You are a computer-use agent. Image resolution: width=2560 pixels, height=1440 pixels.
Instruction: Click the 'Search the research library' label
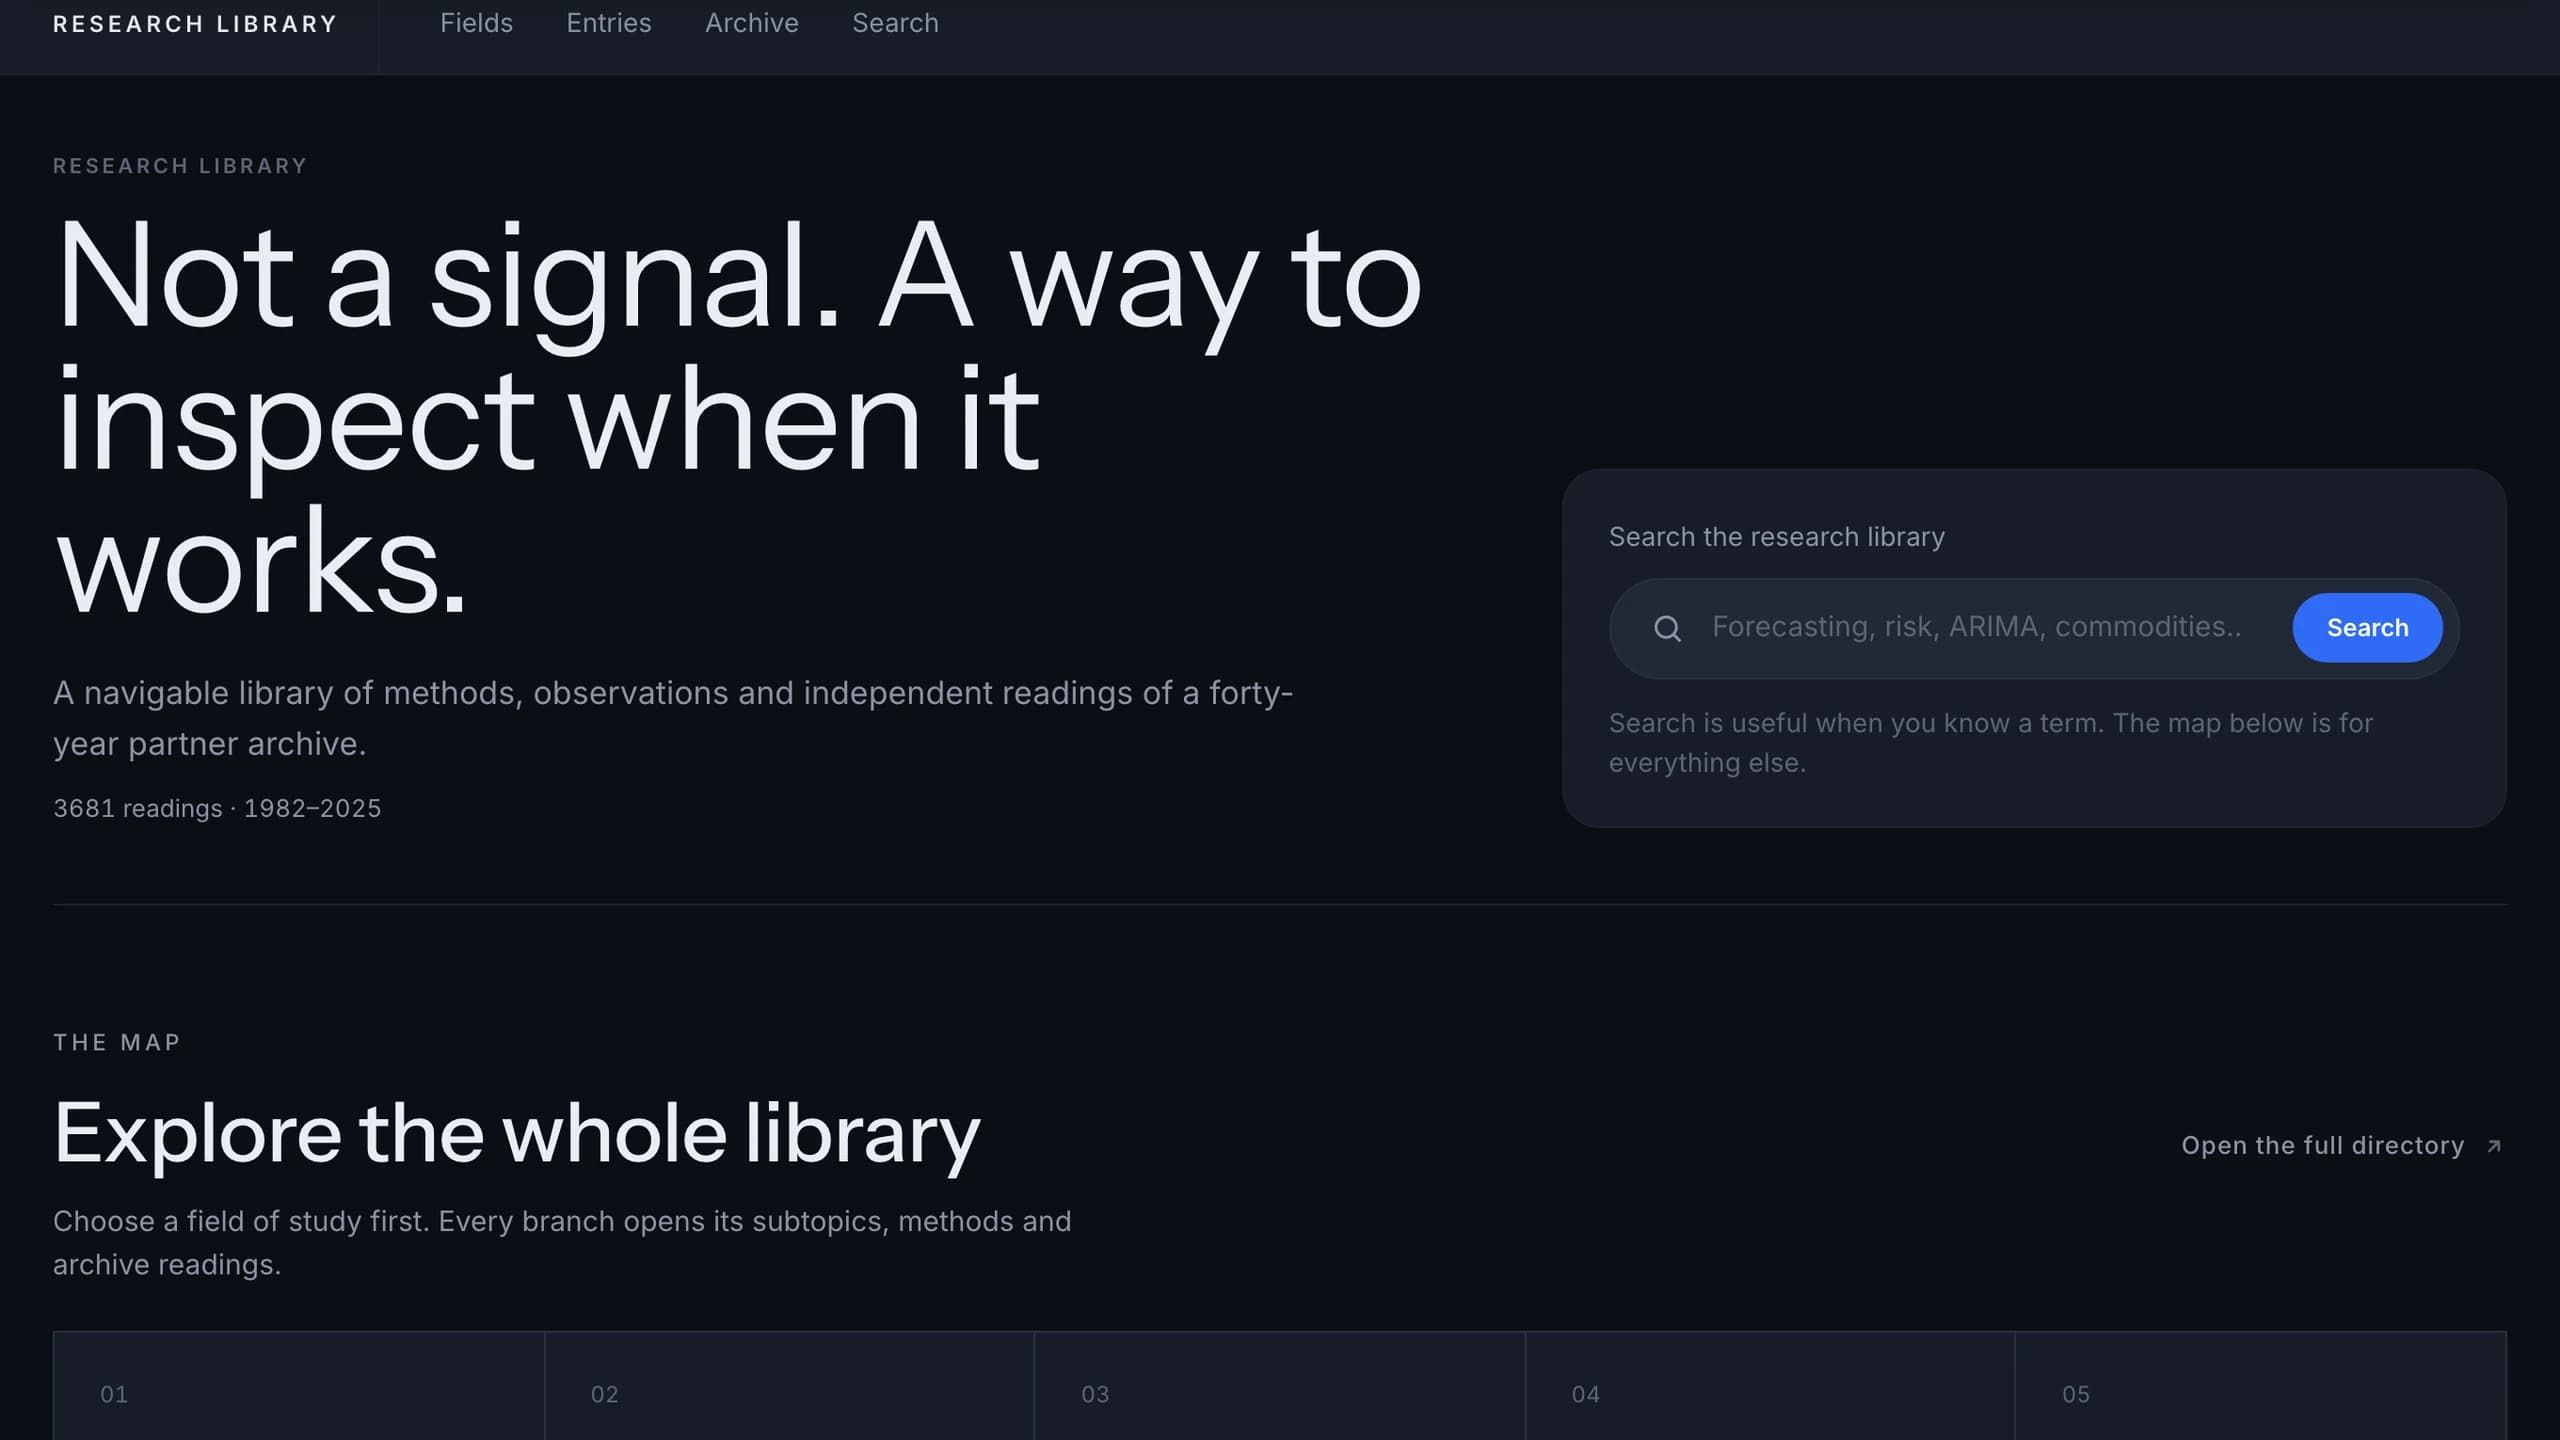click(x=1776, y=537)
